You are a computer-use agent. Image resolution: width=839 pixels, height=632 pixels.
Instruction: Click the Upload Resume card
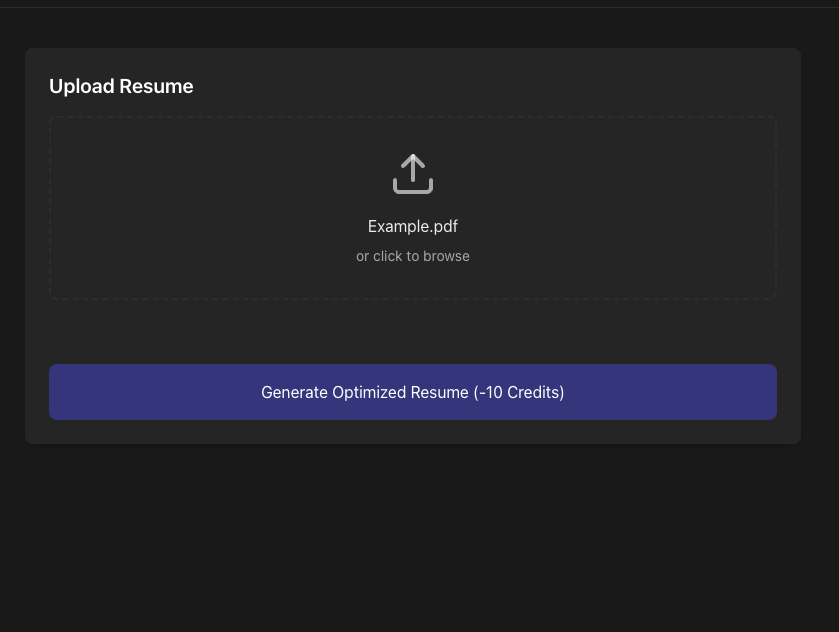coord(413,330)
